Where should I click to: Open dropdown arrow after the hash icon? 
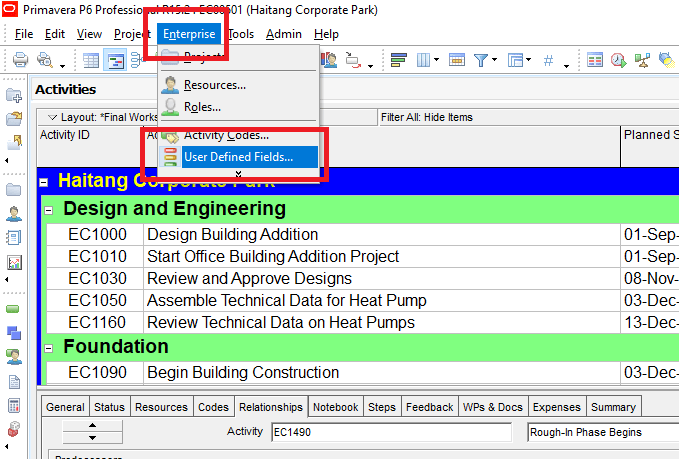click(x=566, y=66)
